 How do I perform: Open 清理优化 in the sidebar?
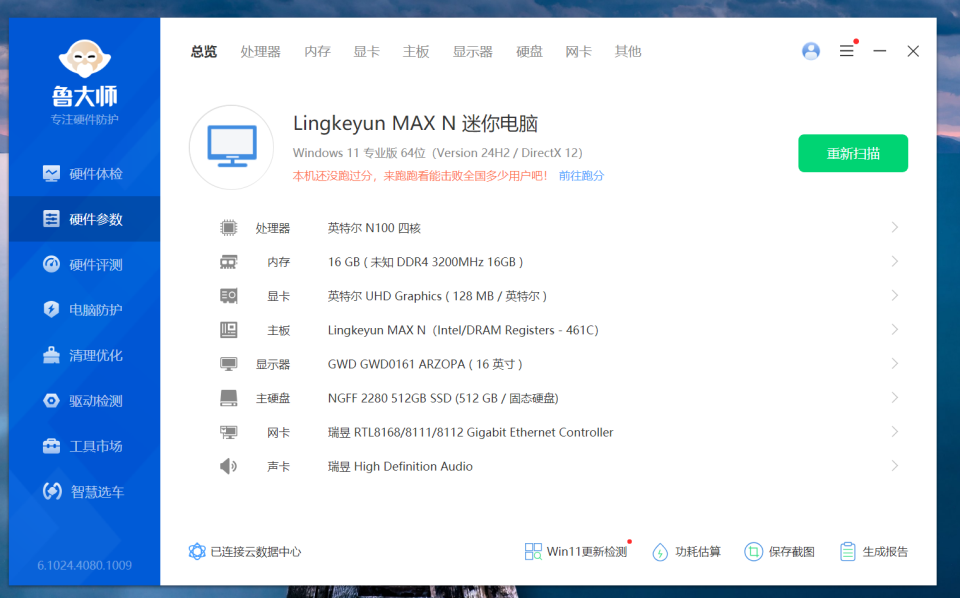tap(84, 355)
